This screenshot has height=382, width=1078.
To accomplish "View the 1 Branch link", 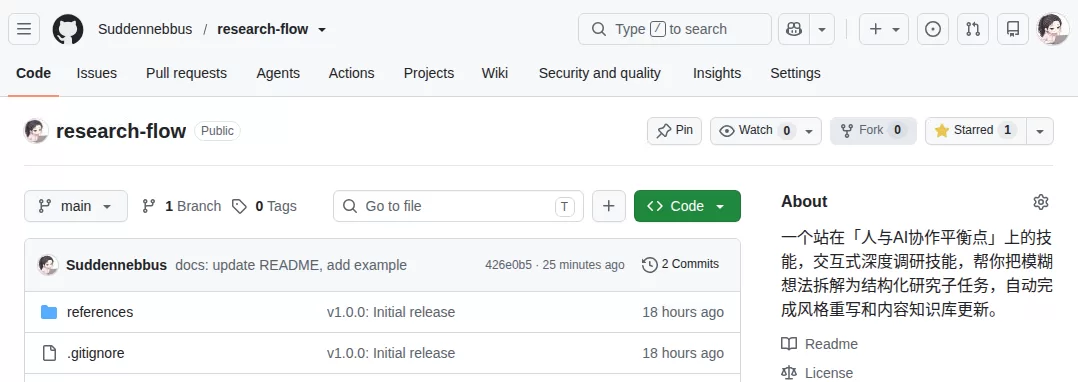I will (x=182, y=206).
